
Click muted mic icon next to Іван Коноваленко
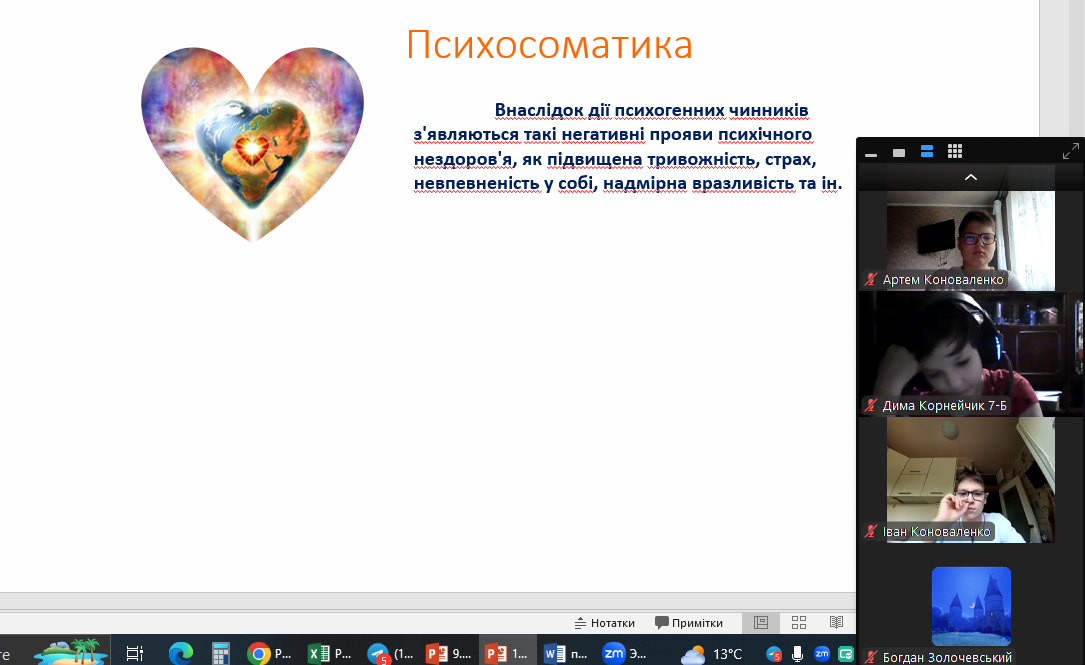click(x=871, y=531)
